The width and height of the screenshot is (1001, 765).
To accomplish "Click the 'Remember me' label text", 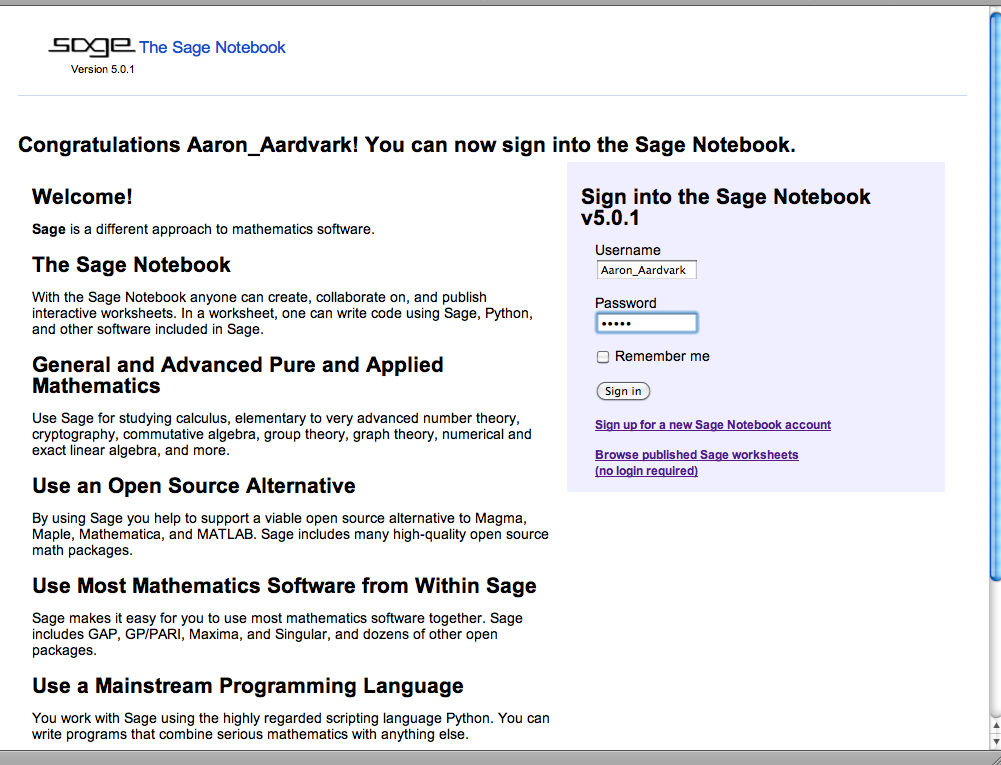I will (x=662, y=357).
